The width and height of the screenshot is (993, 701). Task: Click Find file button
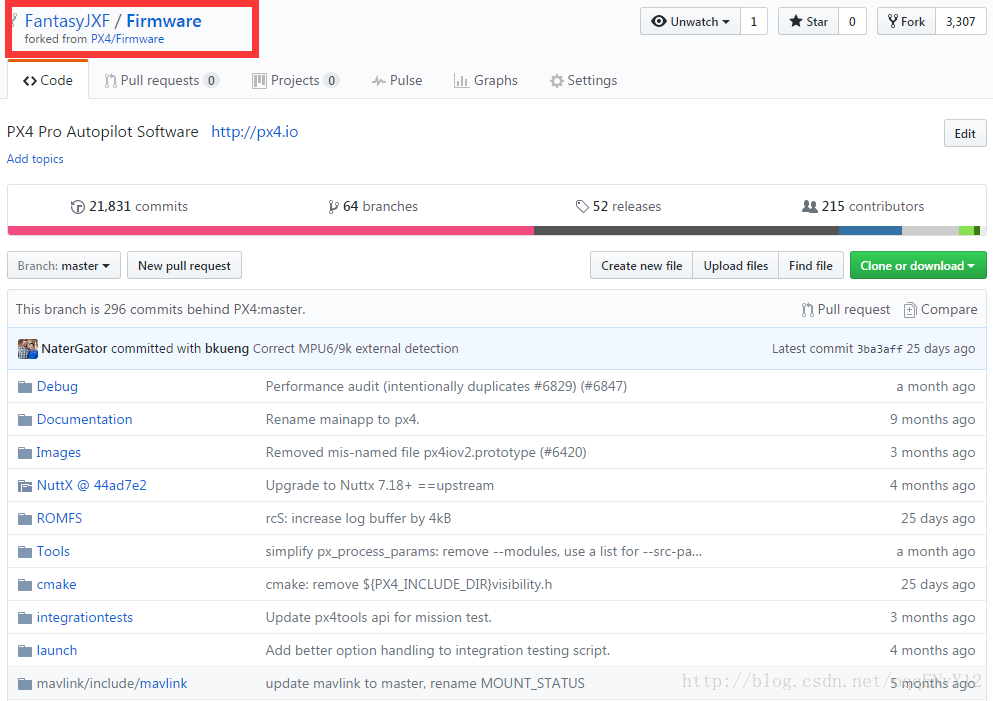811,265
